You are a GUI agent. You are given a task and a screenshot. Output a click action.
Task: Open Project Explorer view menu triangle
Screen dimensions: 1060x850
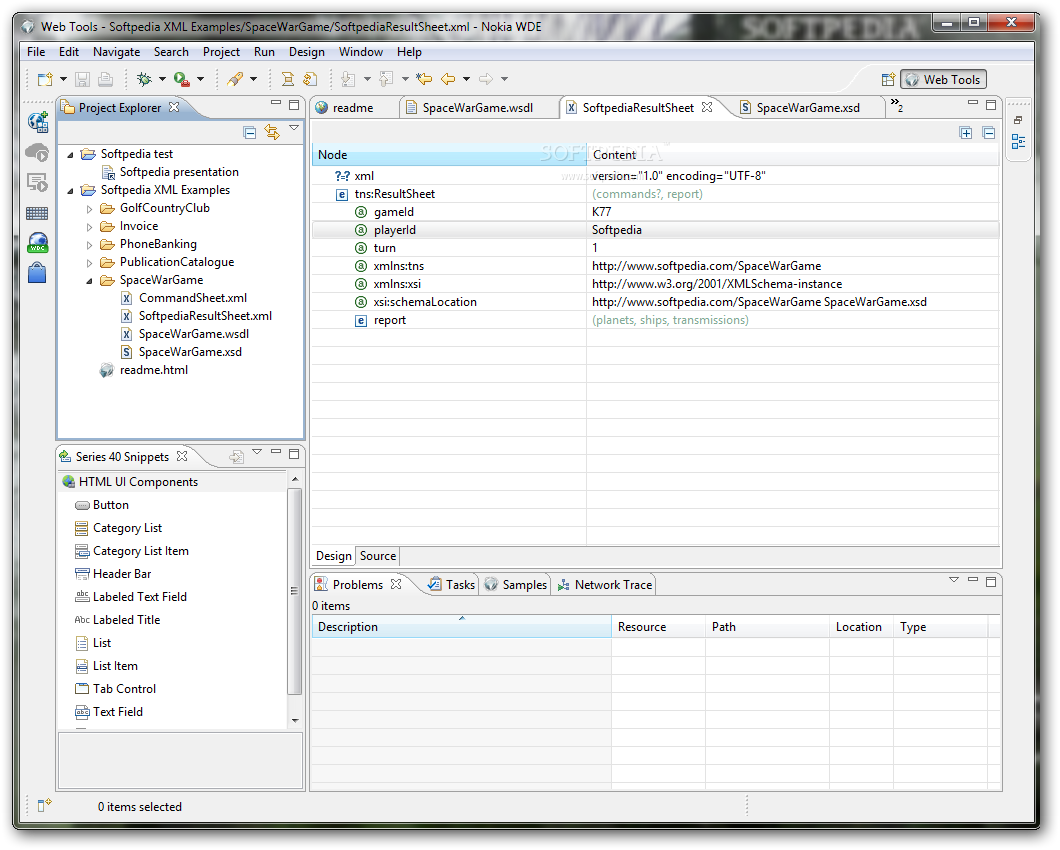pos(294,127)
